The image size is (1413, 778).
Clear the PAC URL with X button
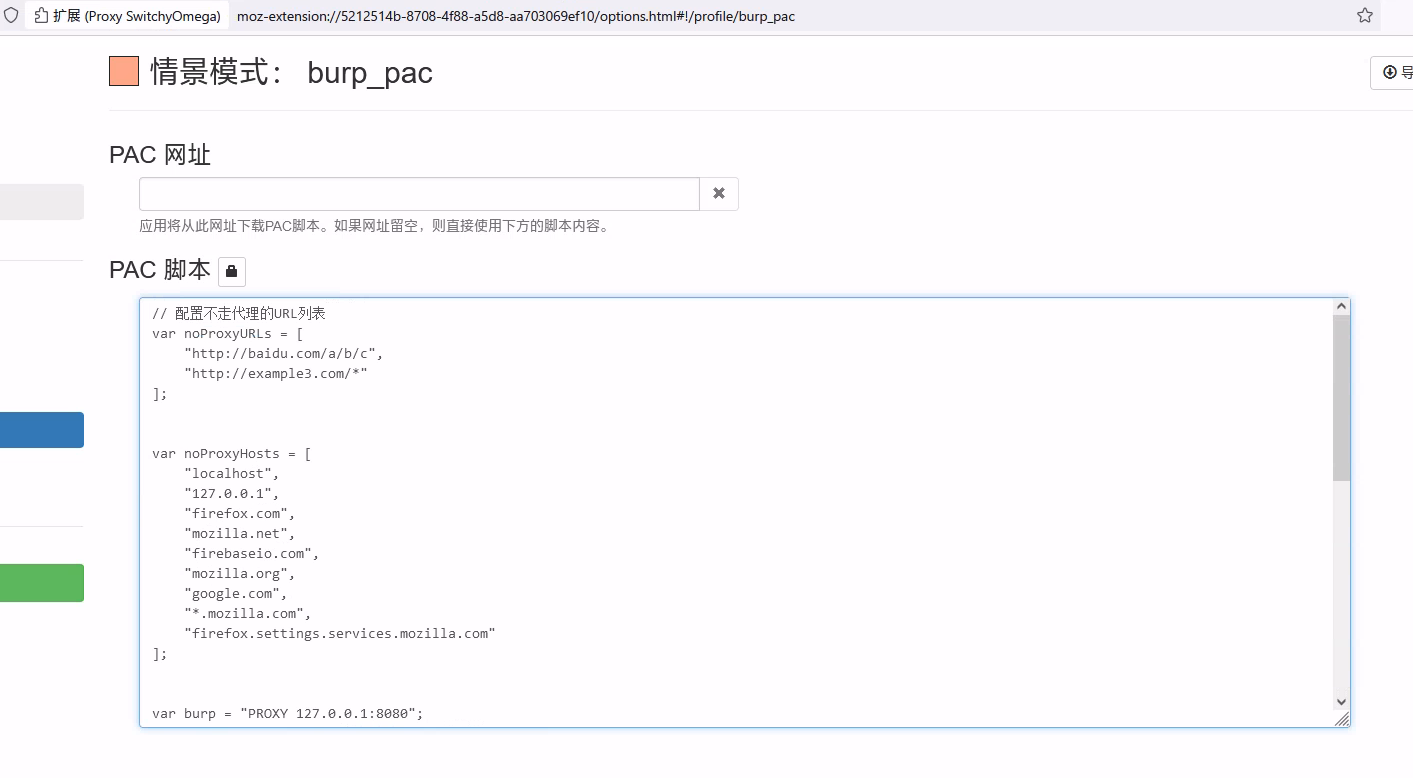pos(718,194)
